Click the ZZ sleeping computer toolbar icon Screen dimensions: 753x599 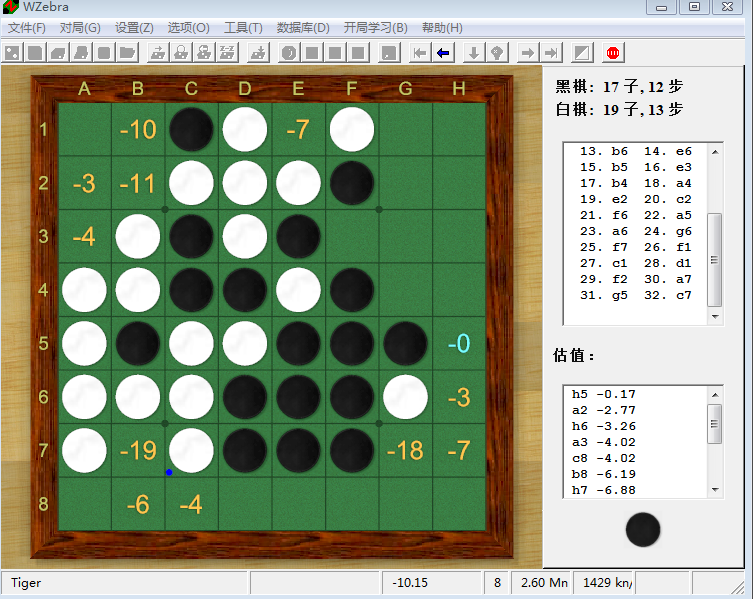pos(228,52)
